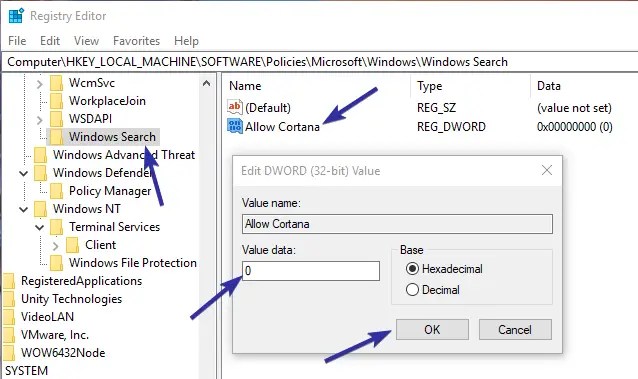
Task: Select the Allow Cortana value name
Action: pos(282,127)
